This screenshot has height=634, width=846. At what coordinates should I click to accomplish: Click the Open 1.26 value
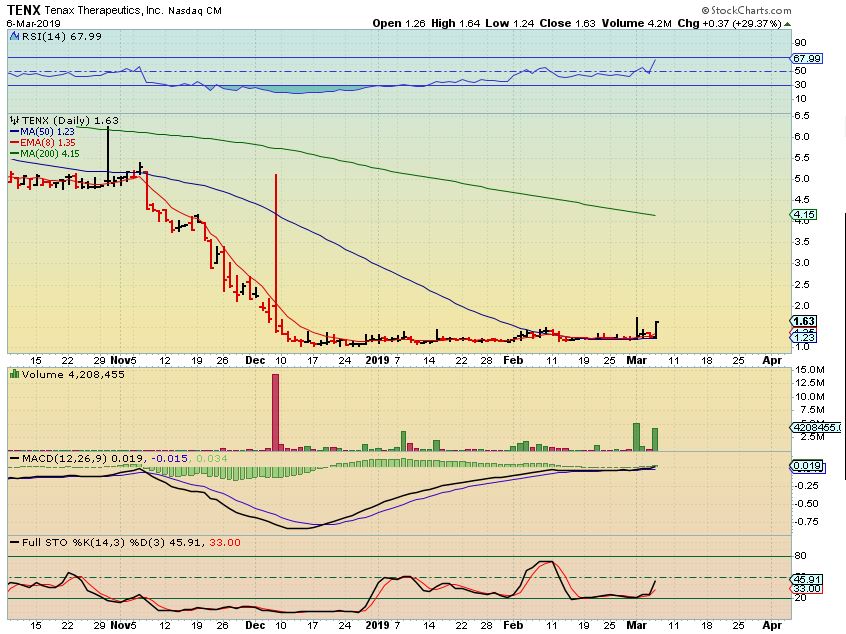click(399, 24)
